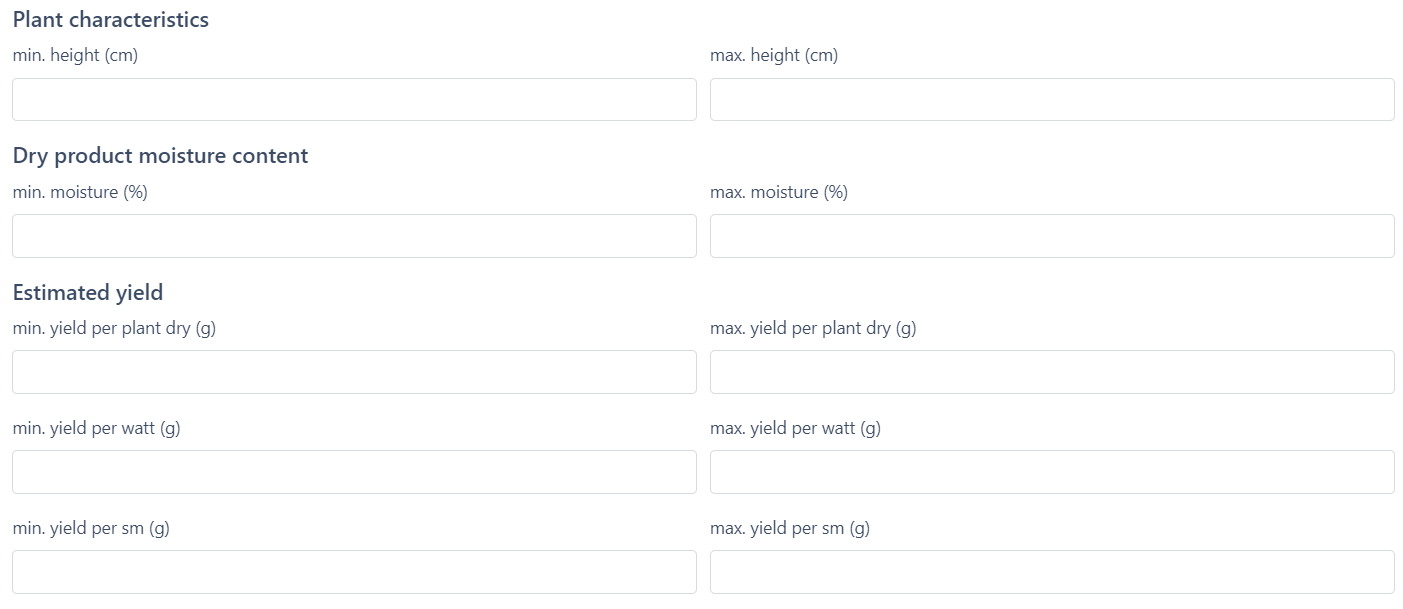Select the min. moisture (%) input field
Screen dimensions: 1403x609
pyautogui.click(x=354, y=236)
